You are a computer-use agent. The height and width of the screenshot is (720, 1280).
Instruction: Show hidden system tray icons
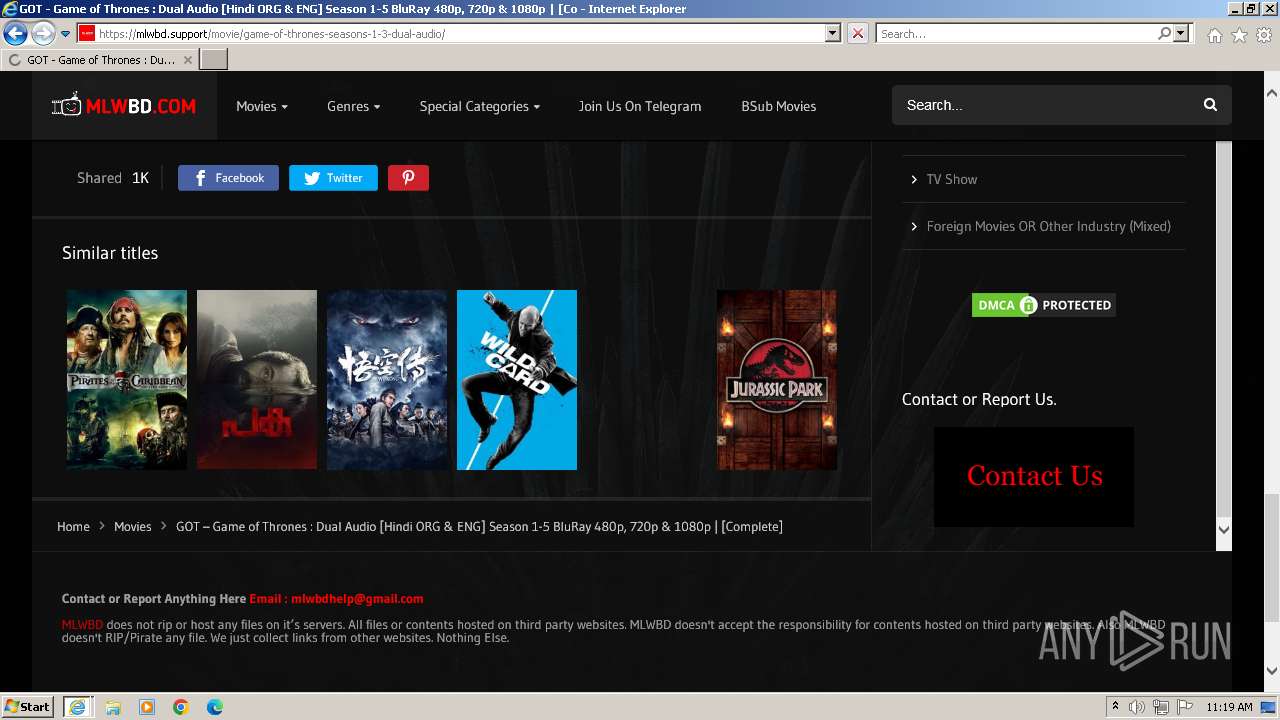coord(1116,707)
